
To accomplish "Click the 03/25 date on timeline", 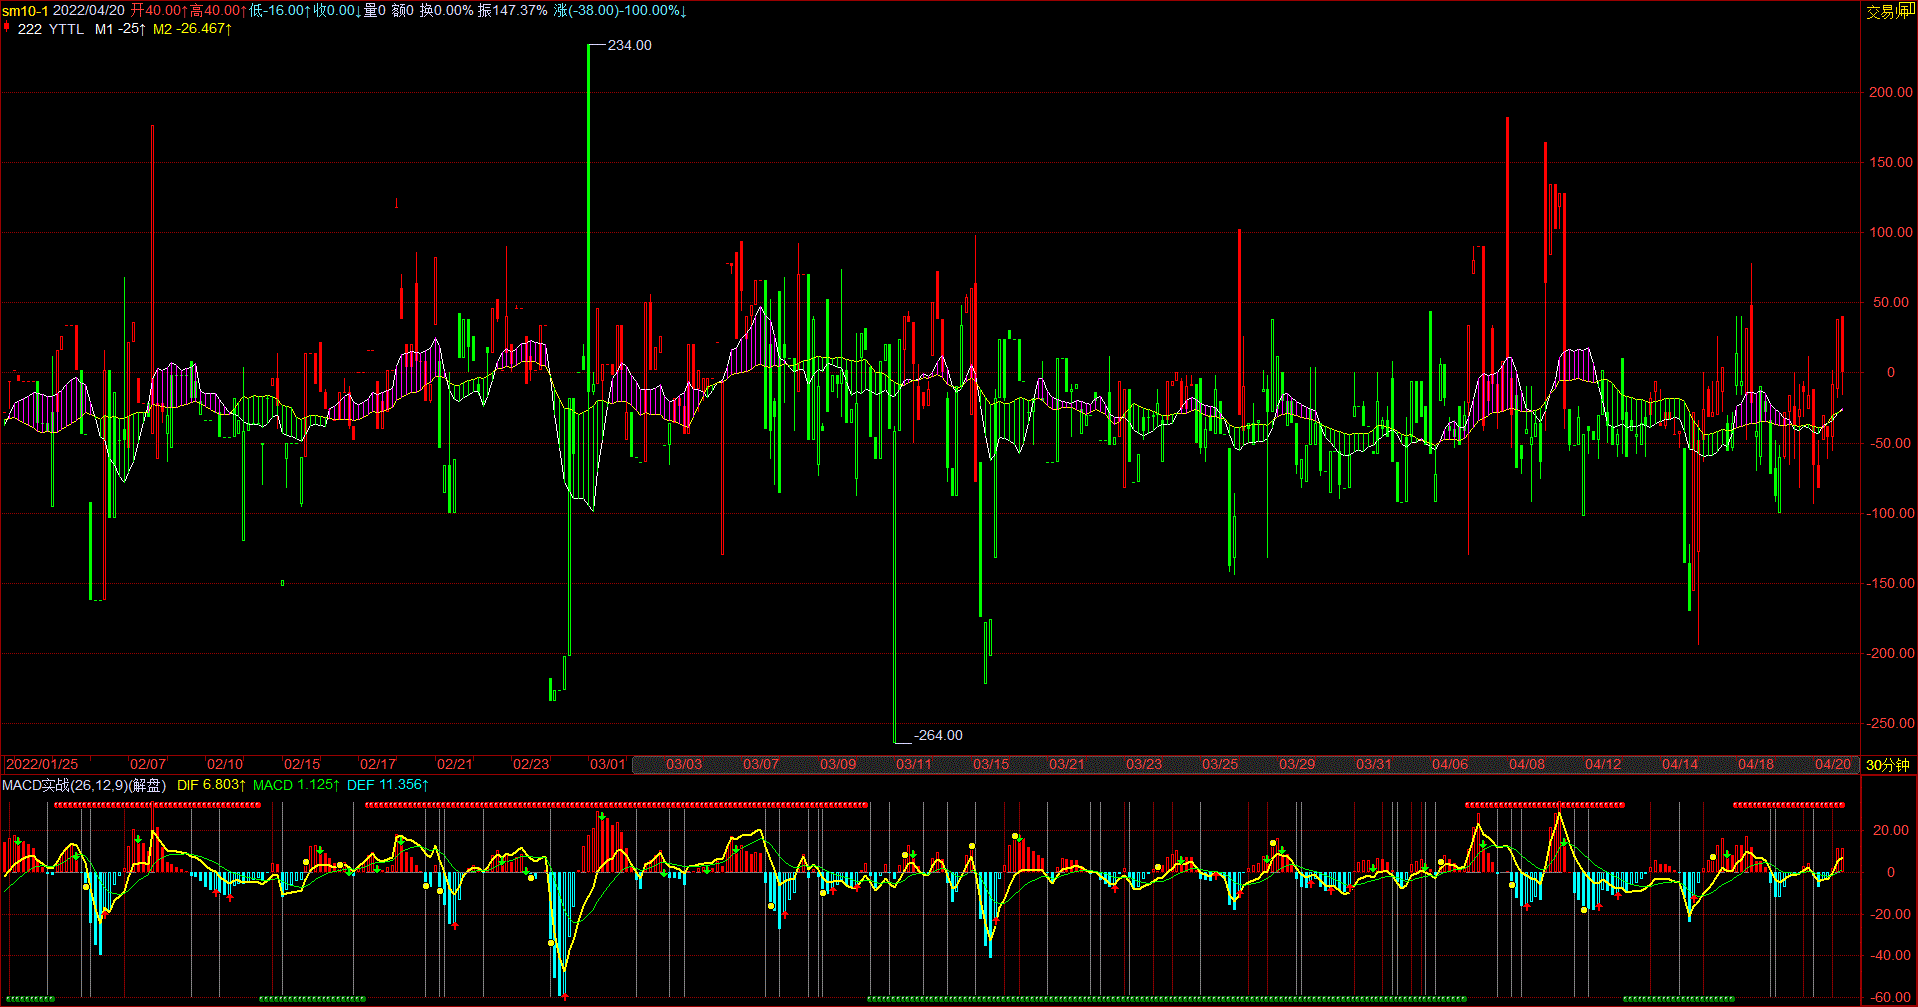I will [x=1220, y=764].
